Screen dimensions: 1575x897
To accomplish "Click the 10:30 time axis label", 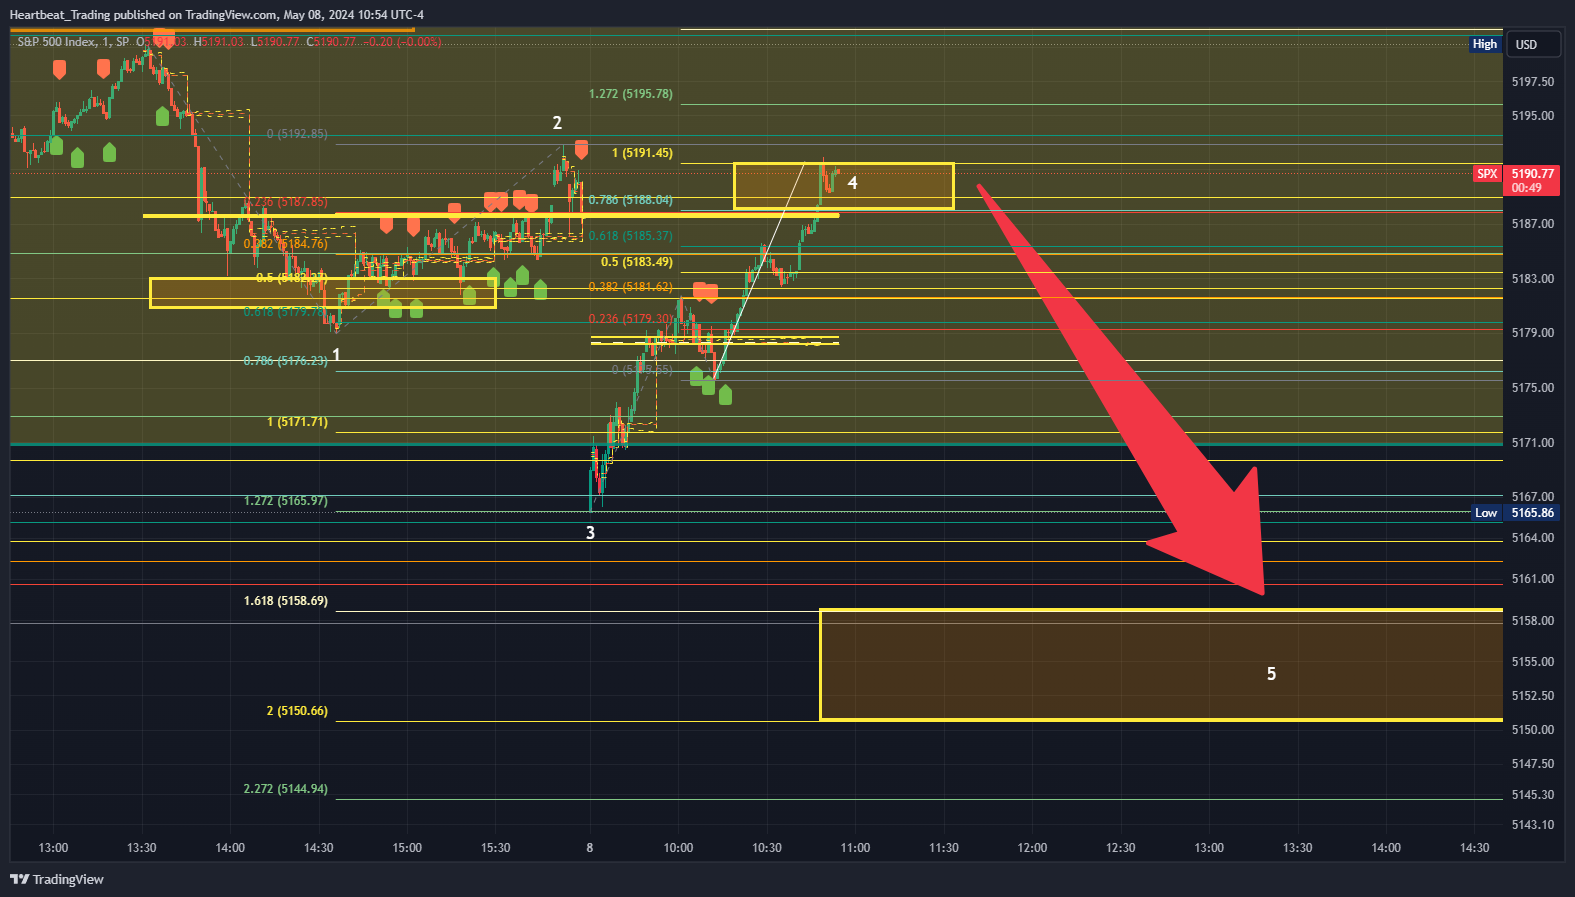I will (767, 848).
